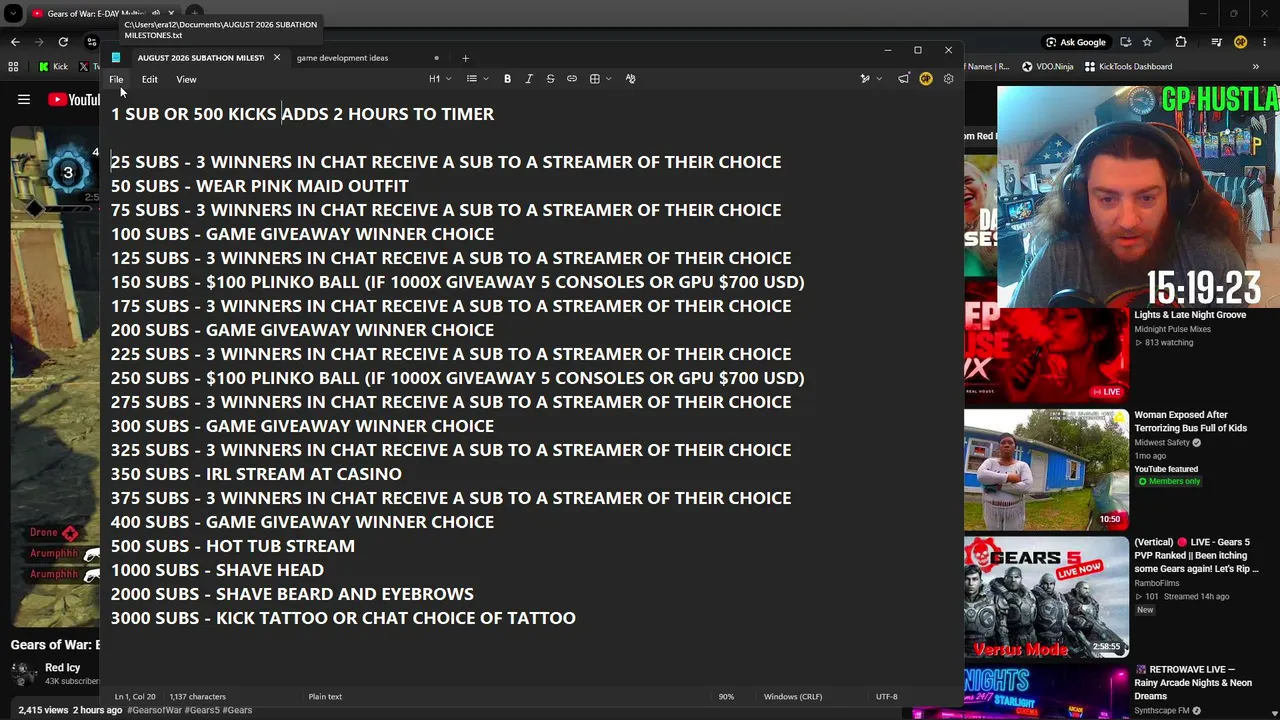The height and width of the screenshot is (720, 1280).
Task: Open the Edit menu in Notepad
Action: point(149,79)
